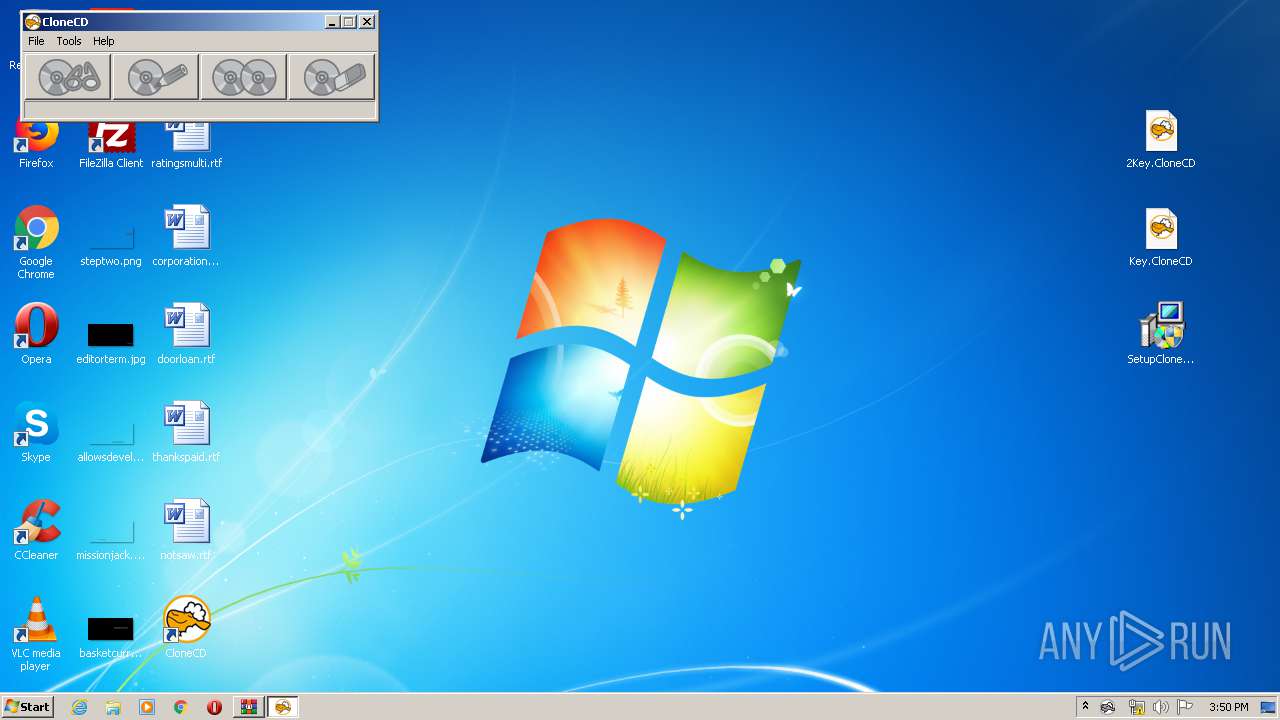Switch to the WinRAR taskbar button

(x=248, y=707)
